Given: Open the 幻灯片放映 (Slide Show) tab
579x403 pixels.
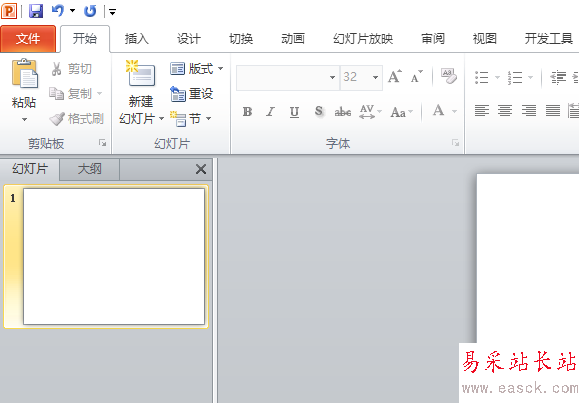Looking at the screenshot, I should [363, 38].
